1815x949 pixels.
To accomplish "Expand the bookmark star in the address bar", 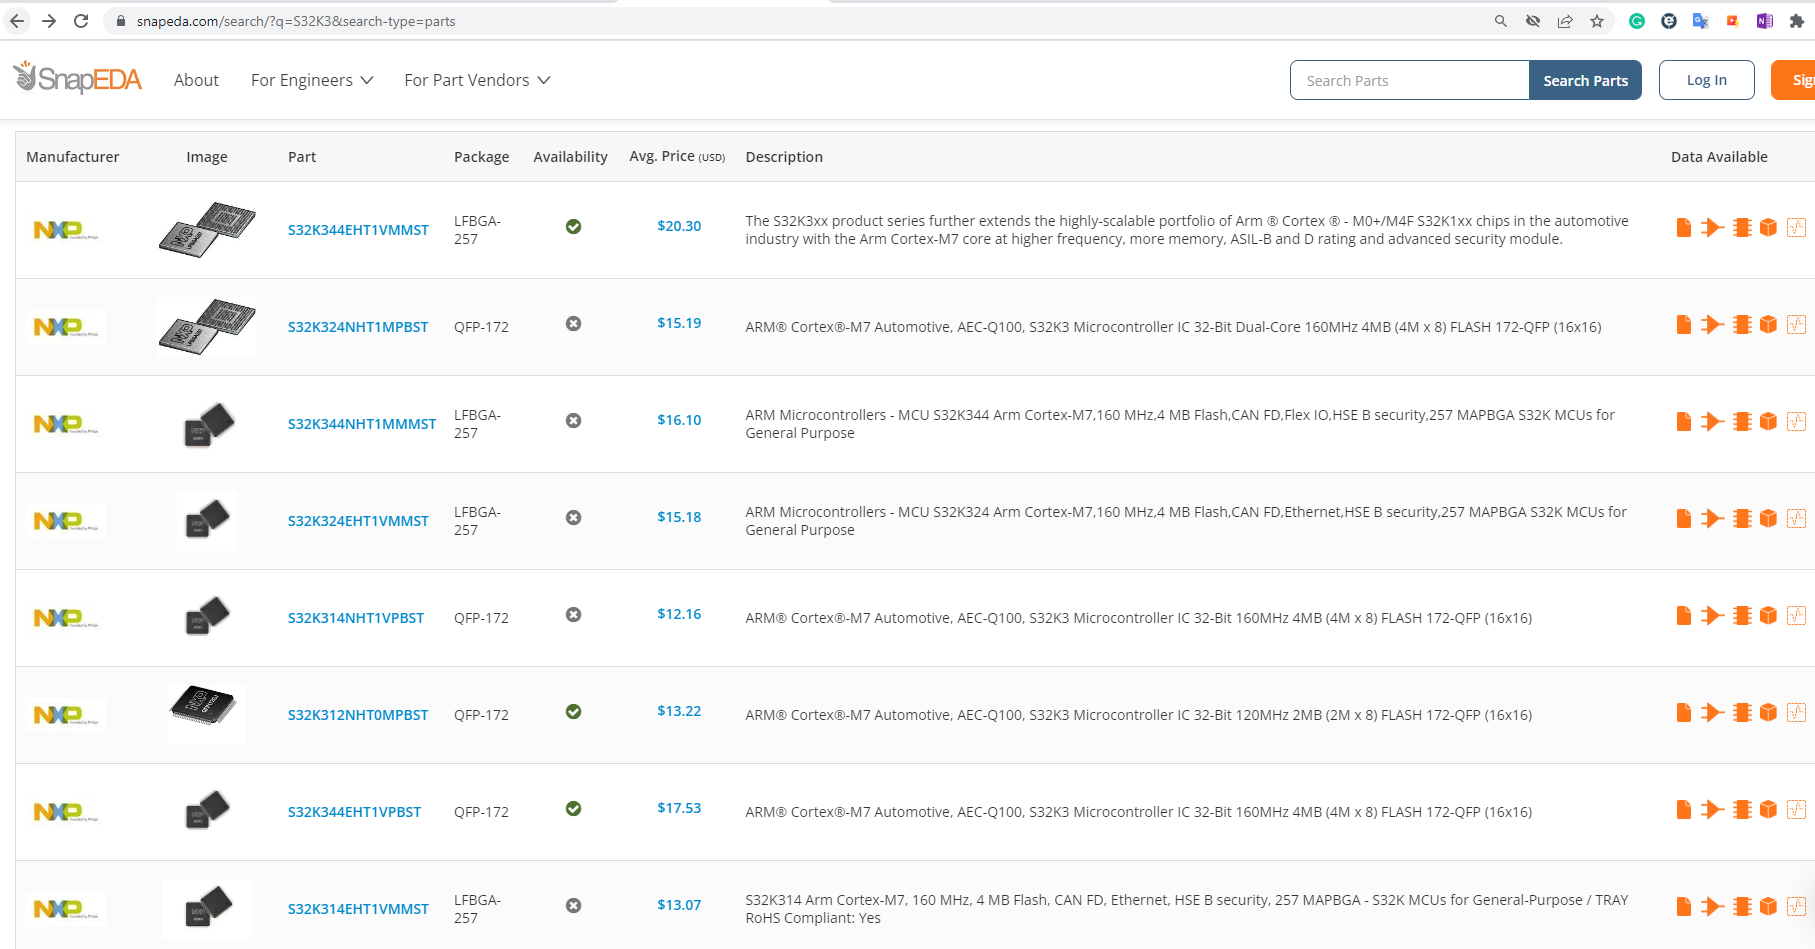I will [1597, 20].
